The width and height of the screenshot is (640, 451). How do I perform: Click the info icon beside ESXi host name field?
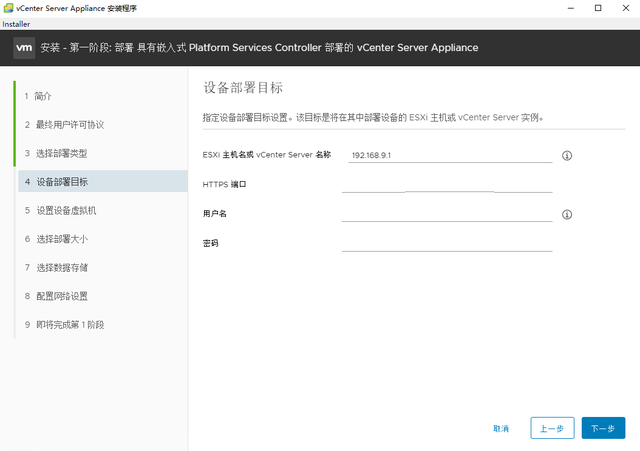coord(567,156)
